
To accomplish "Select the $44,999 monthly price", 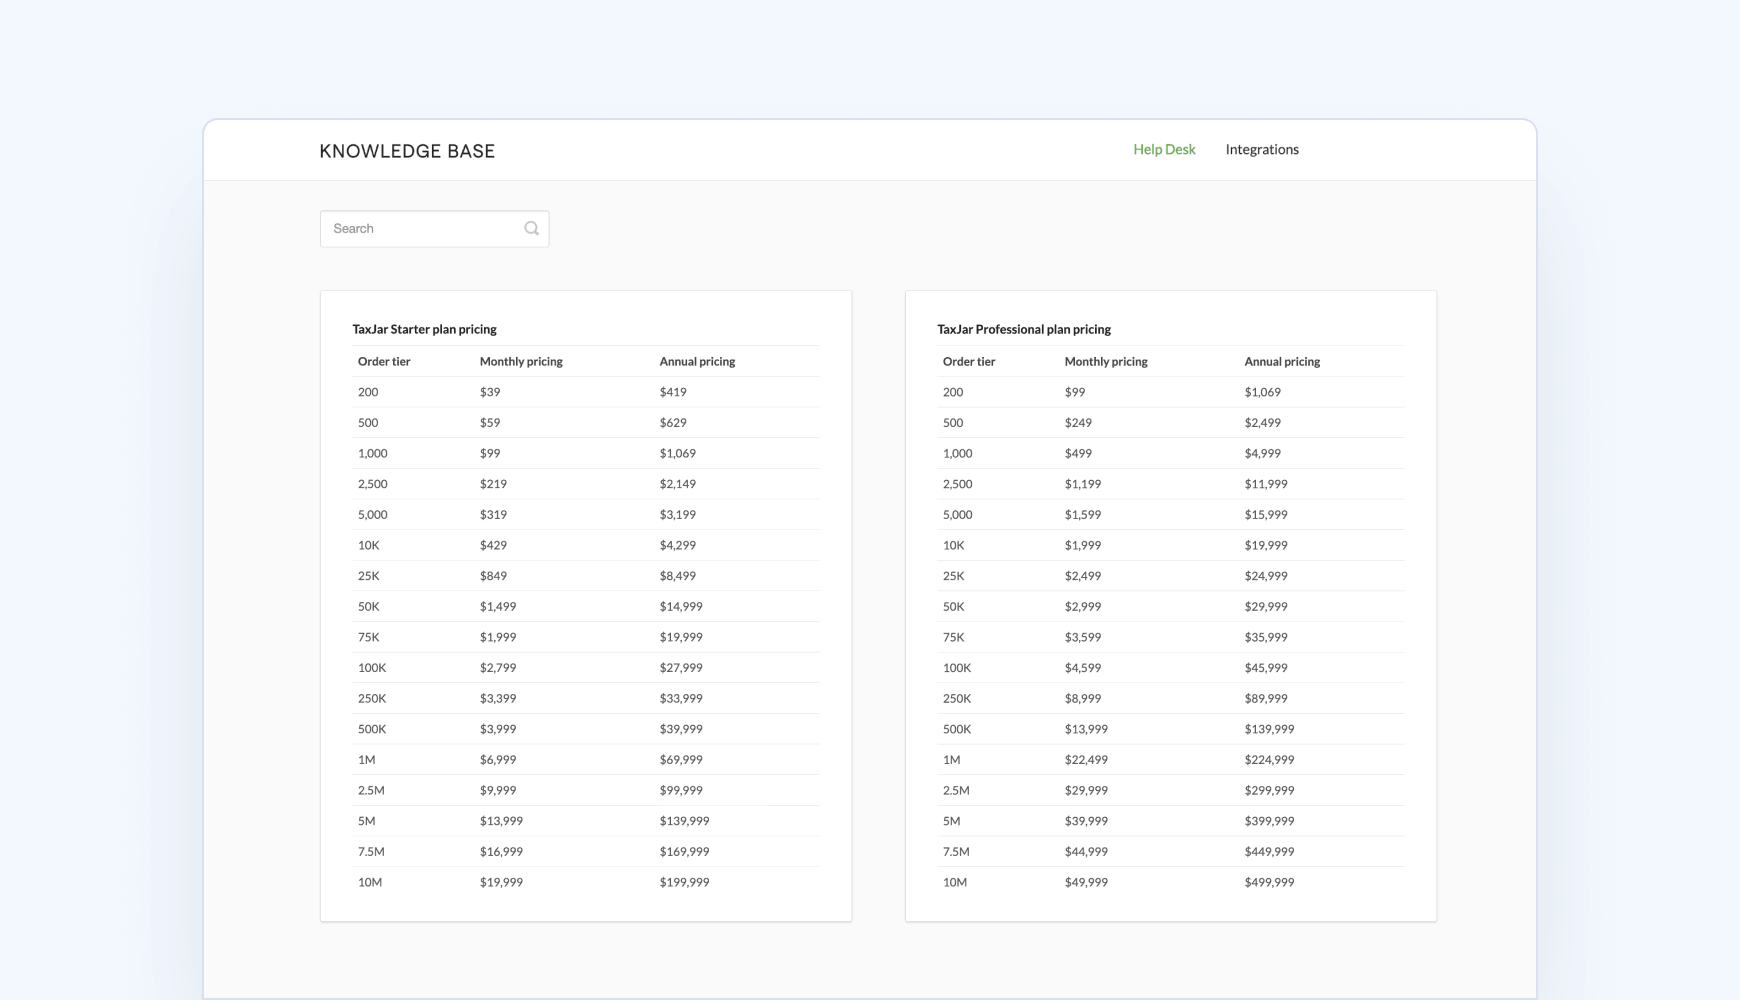I will 1086,852.
